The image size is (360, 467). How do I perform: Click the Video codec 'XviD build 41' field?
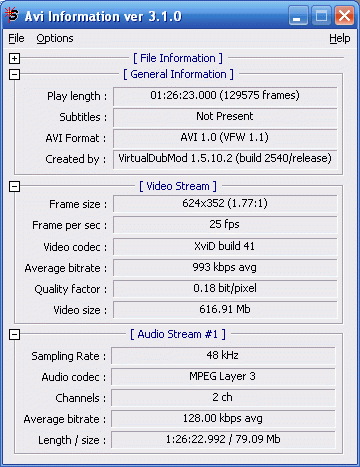(x=225, y=247)
